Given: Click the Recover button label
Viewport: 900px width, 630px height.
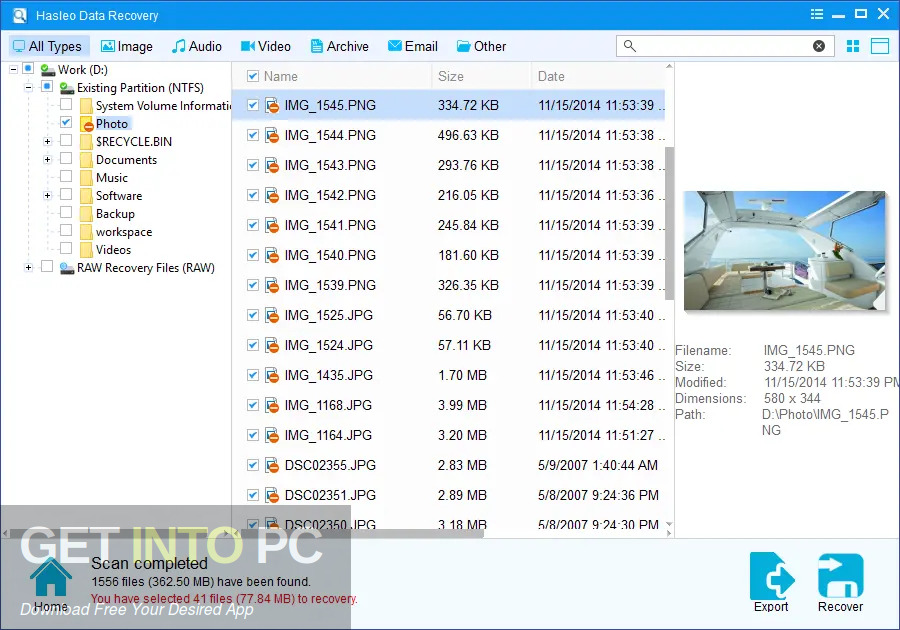Looking at the screenshot, I should pos(841,606).
